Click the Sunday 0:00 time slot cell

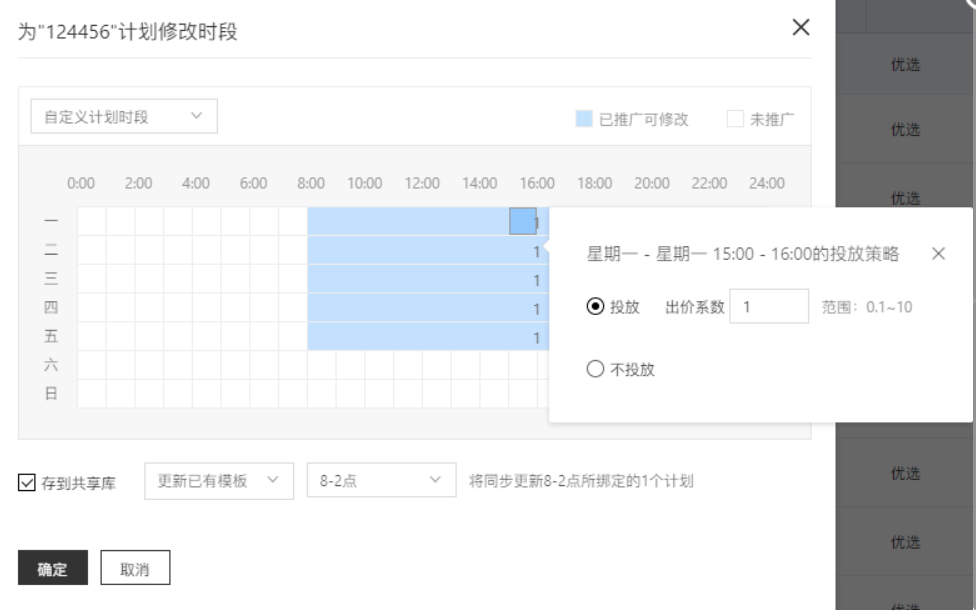(x=91, y=394)
